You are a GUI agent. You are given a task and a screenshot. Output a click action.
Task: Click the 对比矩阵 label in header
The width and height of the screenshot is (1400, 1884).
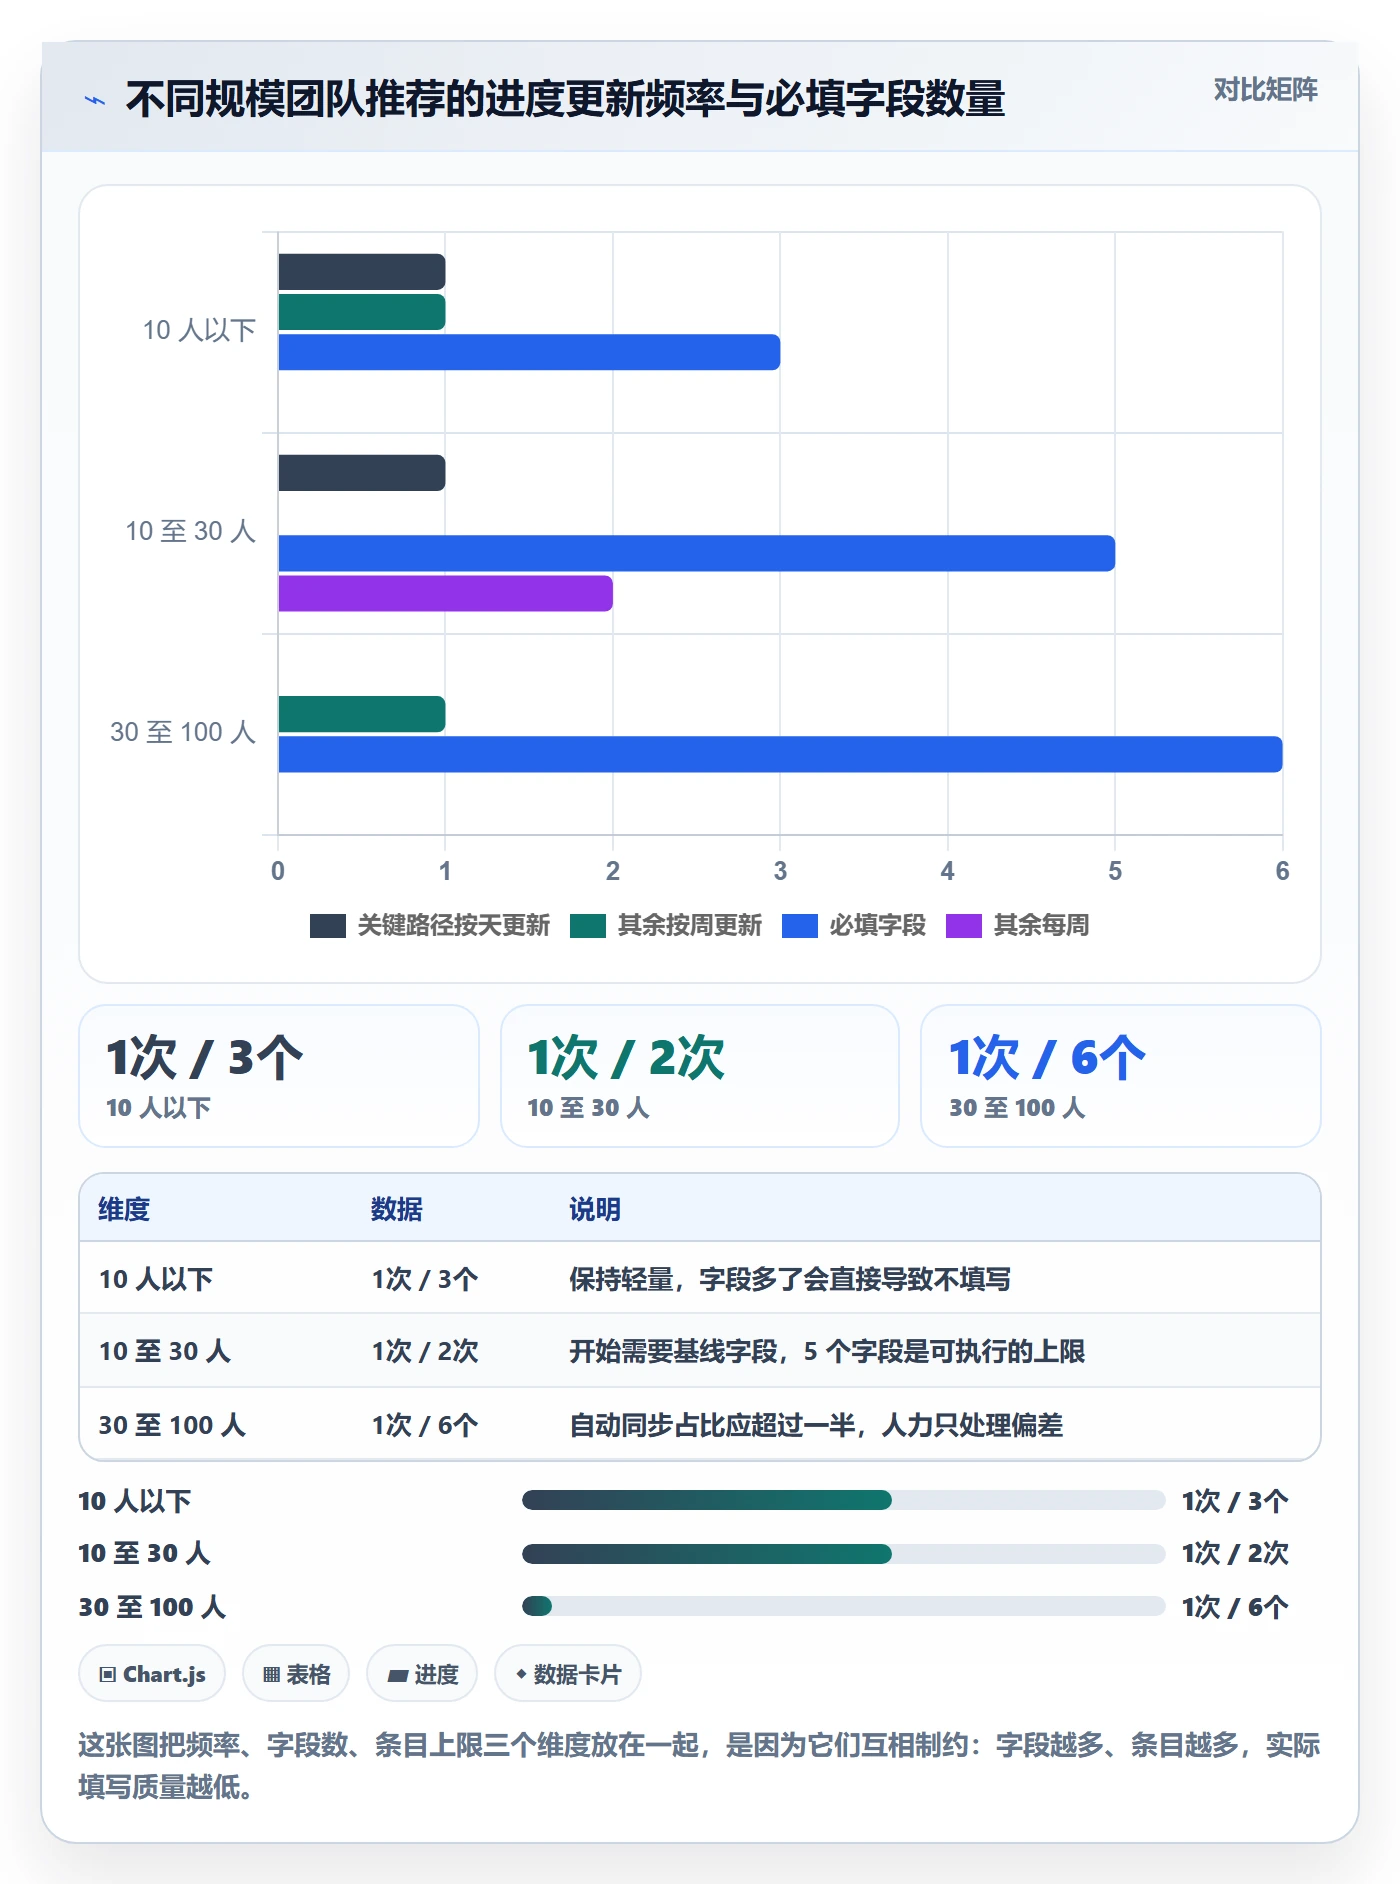[x=1265, y=90]
